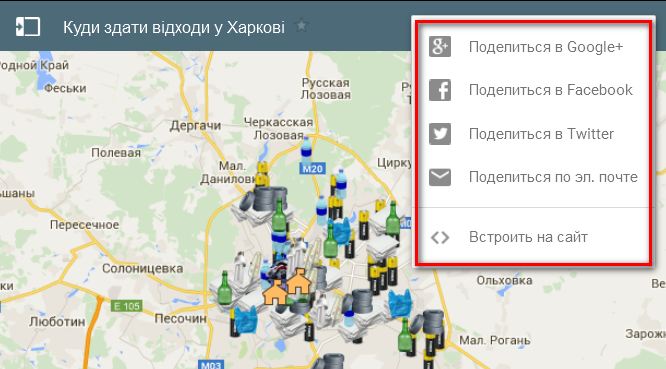Star the map Куди здати відходи у Харкові
This screenshot has width=666, height=369.
click(x=301, y=26)
